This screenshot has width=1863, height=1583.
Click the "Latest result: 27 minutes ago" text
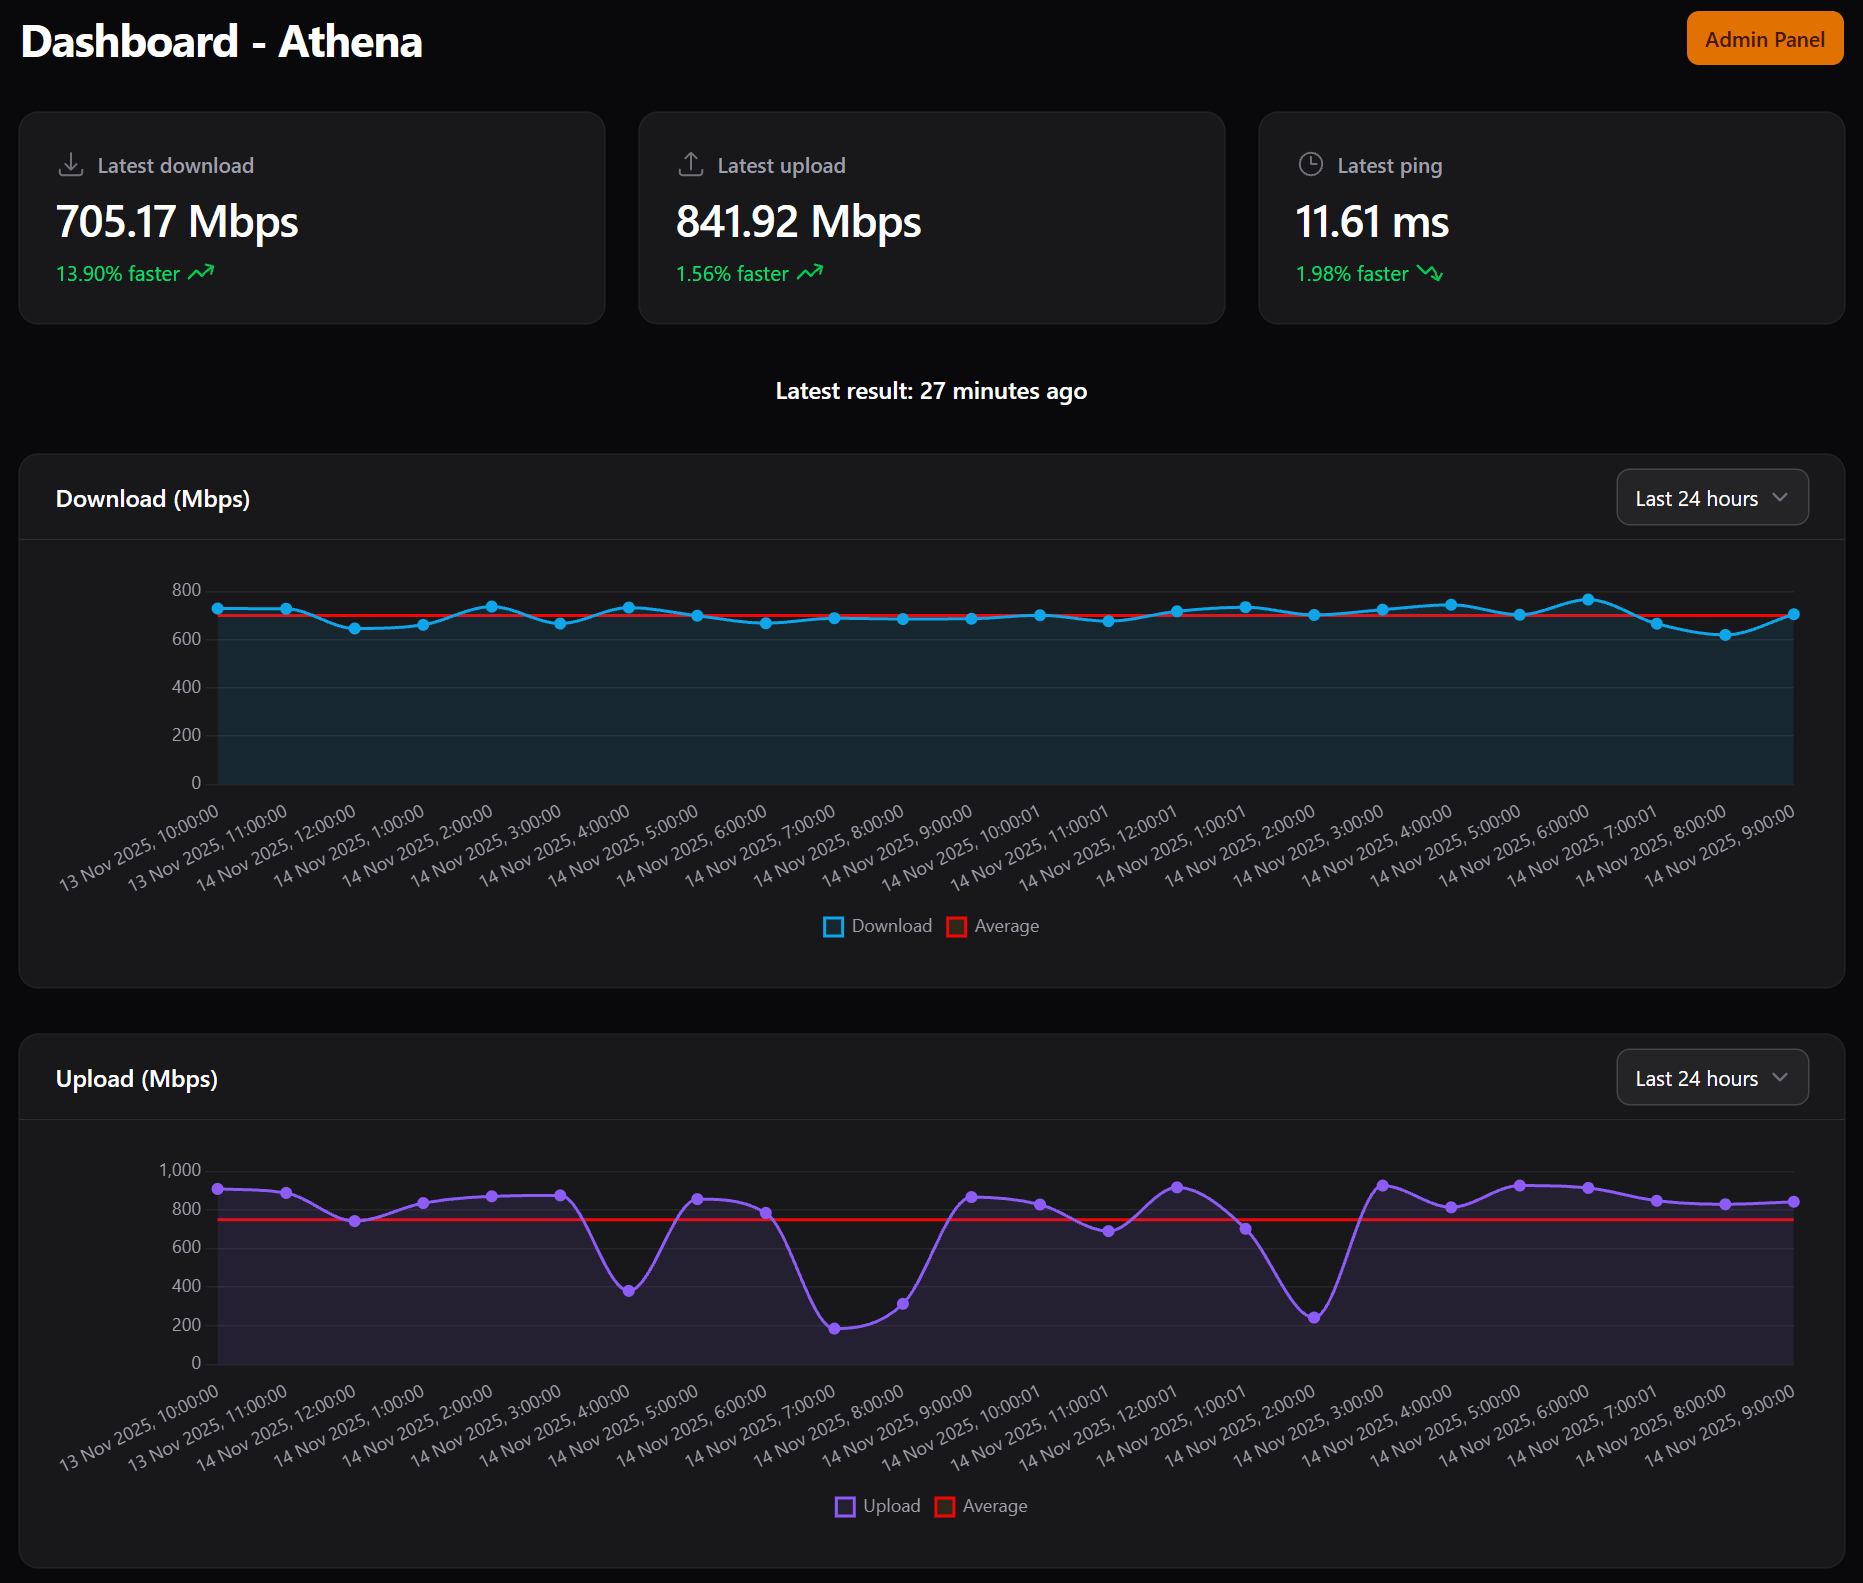click(x=931, y=391)
